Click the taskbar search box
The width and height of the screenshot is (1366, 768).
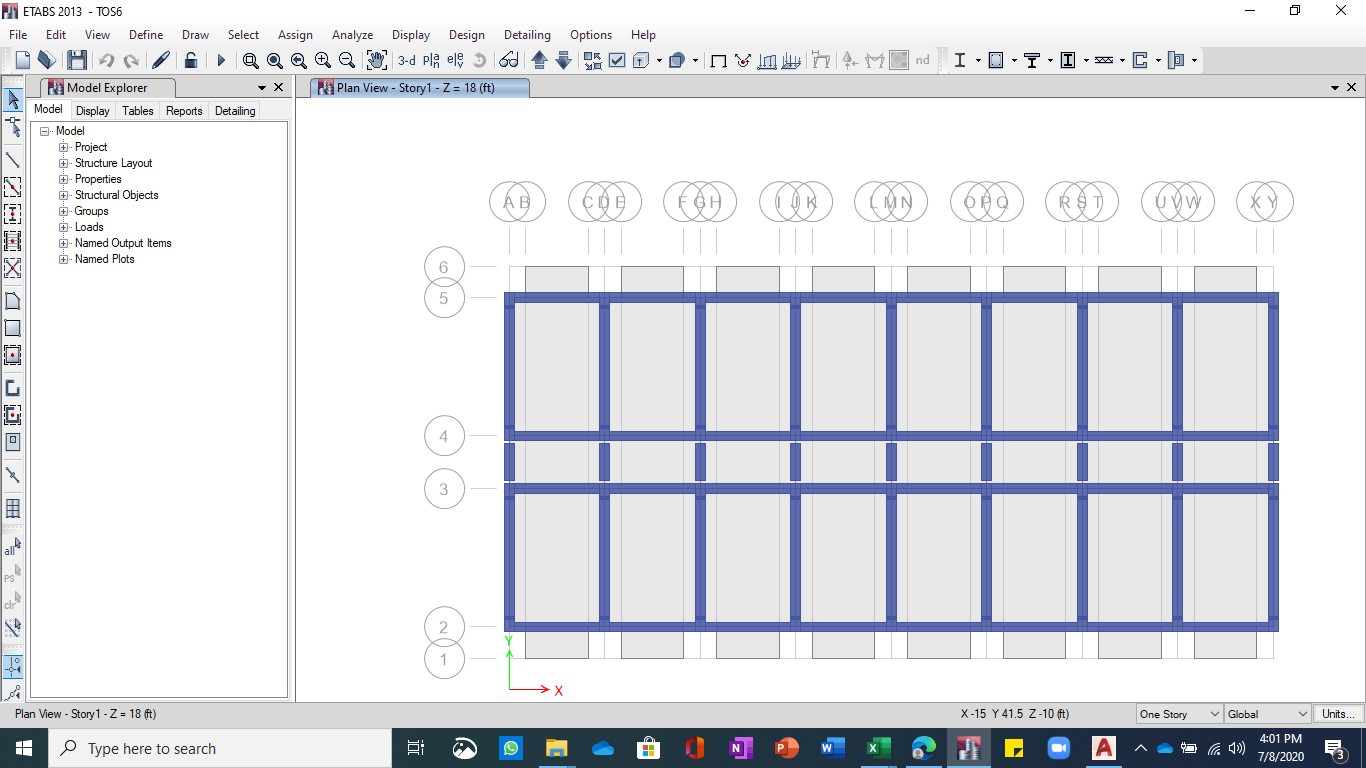(x=220, y=748)
